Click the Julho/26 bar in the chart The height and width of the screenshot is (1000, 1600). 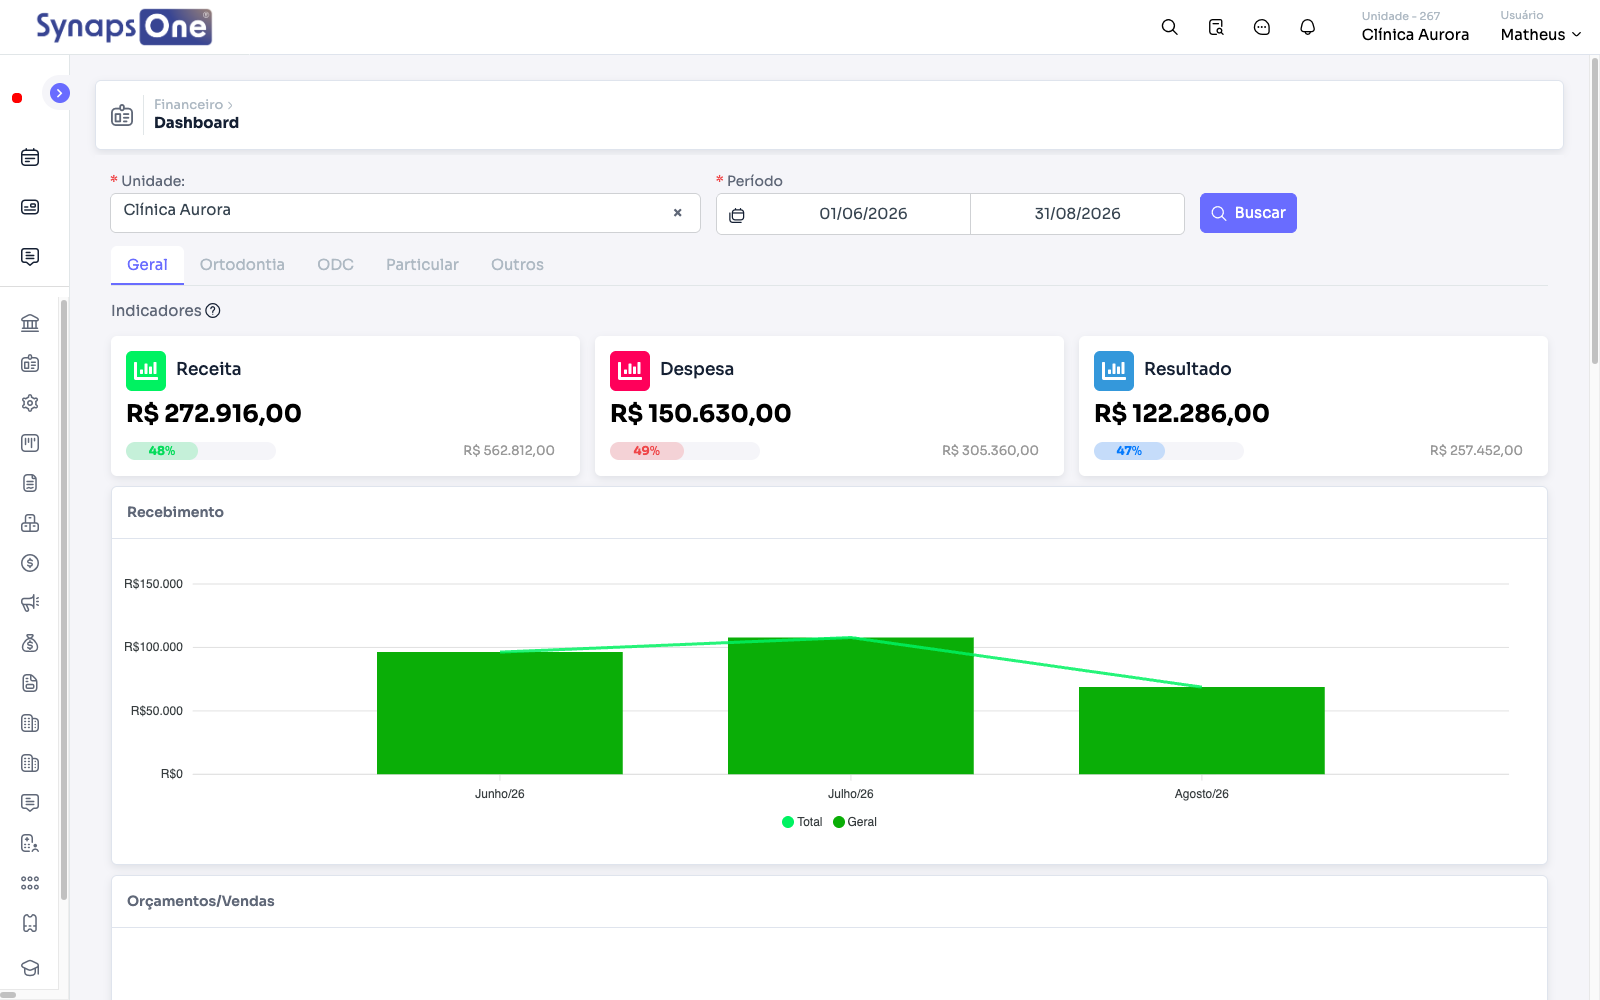coord(851,706)
